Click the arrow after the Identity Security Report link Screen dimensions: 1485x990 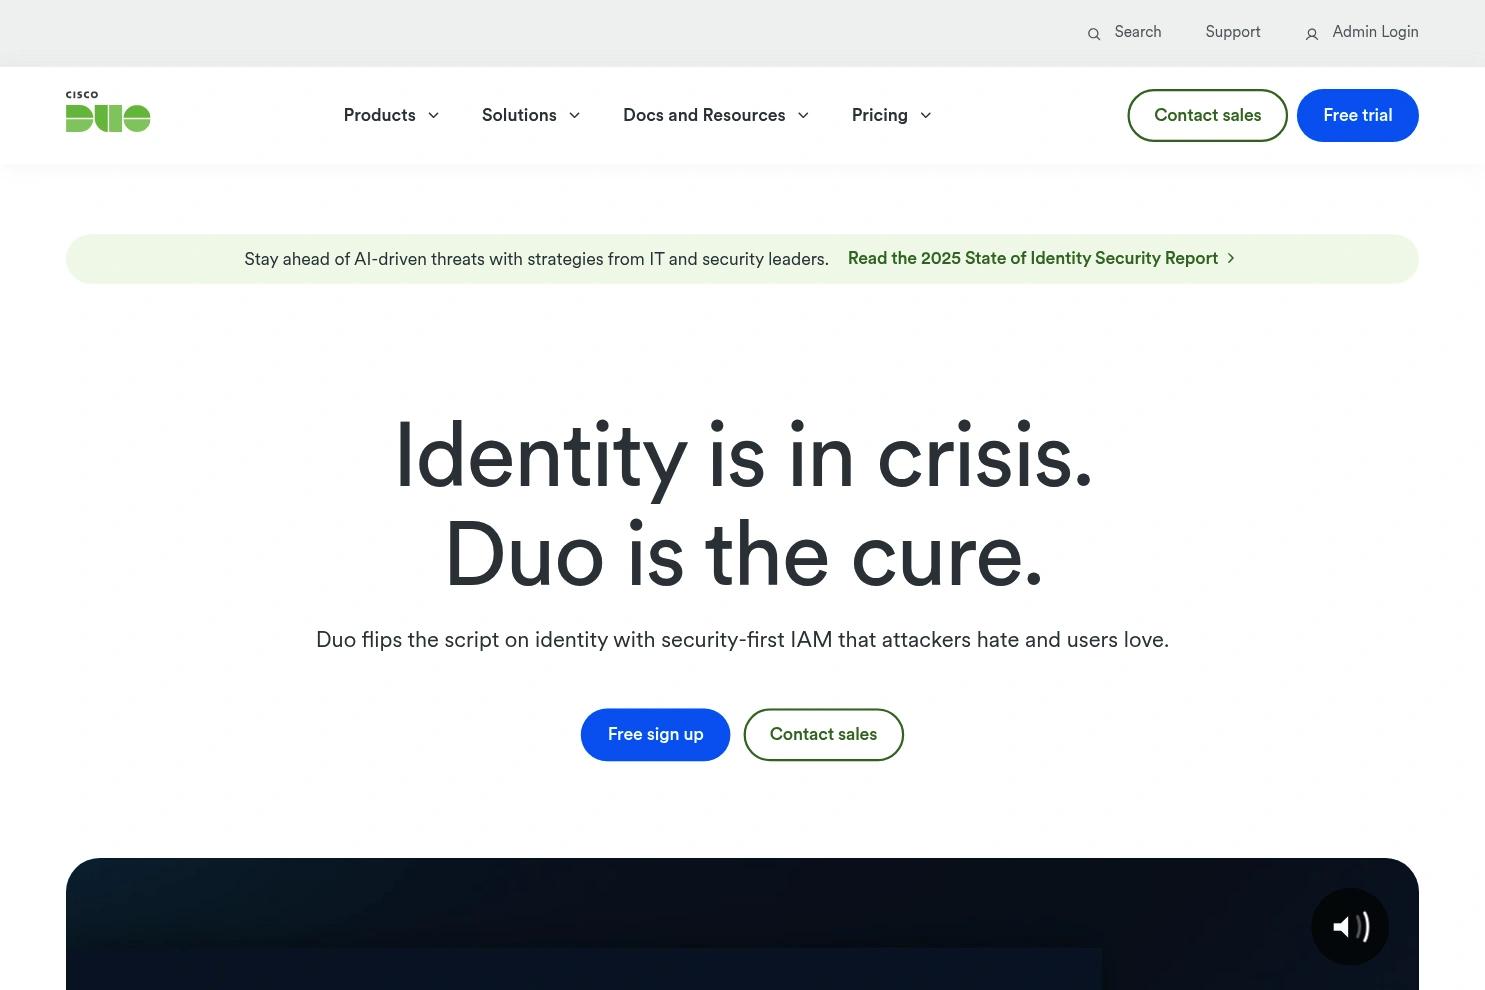click(x=1231, y=258)
